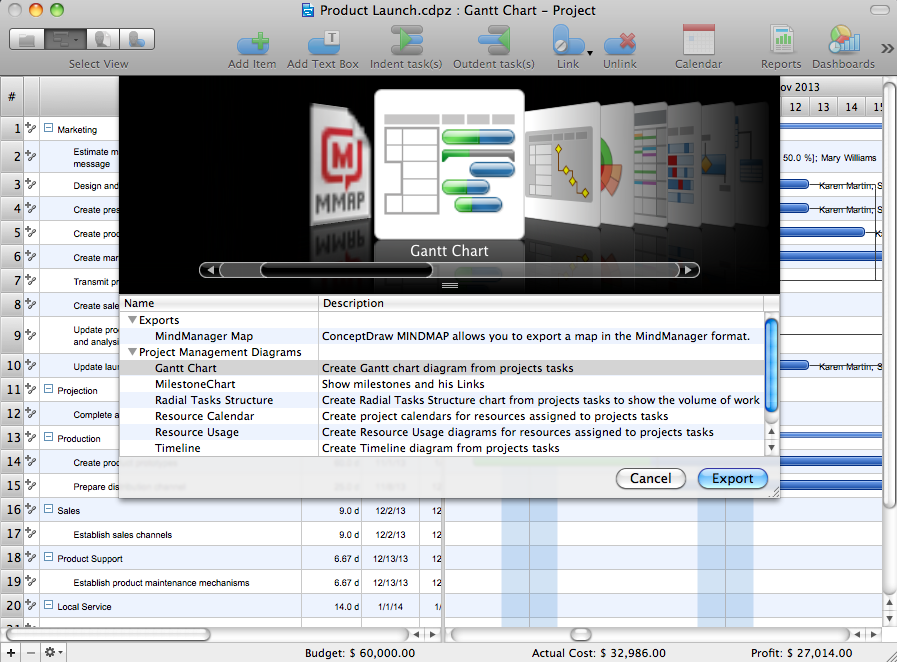Click the cover flow scrollbar's left arrow

point(211,270)
